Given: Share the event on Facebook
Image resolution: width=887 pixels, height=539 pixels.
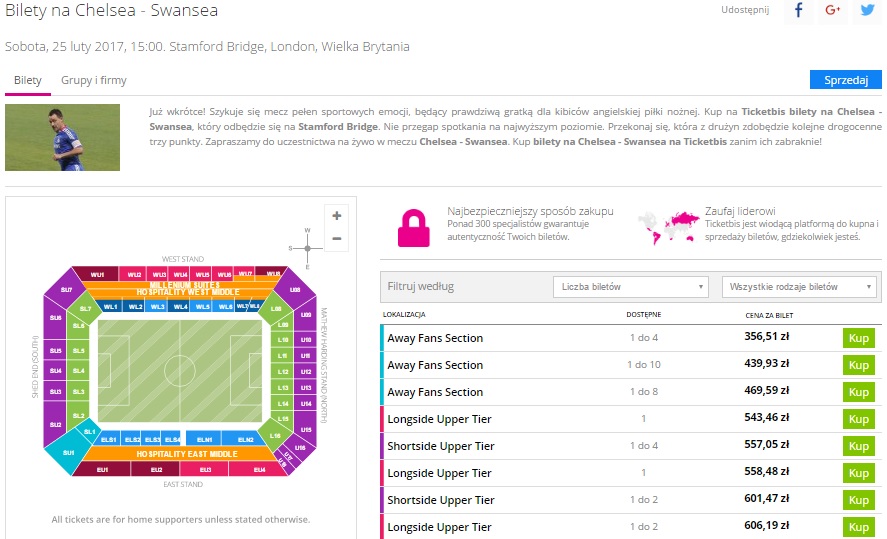Looking at the screenshot, I should [798, 11].
